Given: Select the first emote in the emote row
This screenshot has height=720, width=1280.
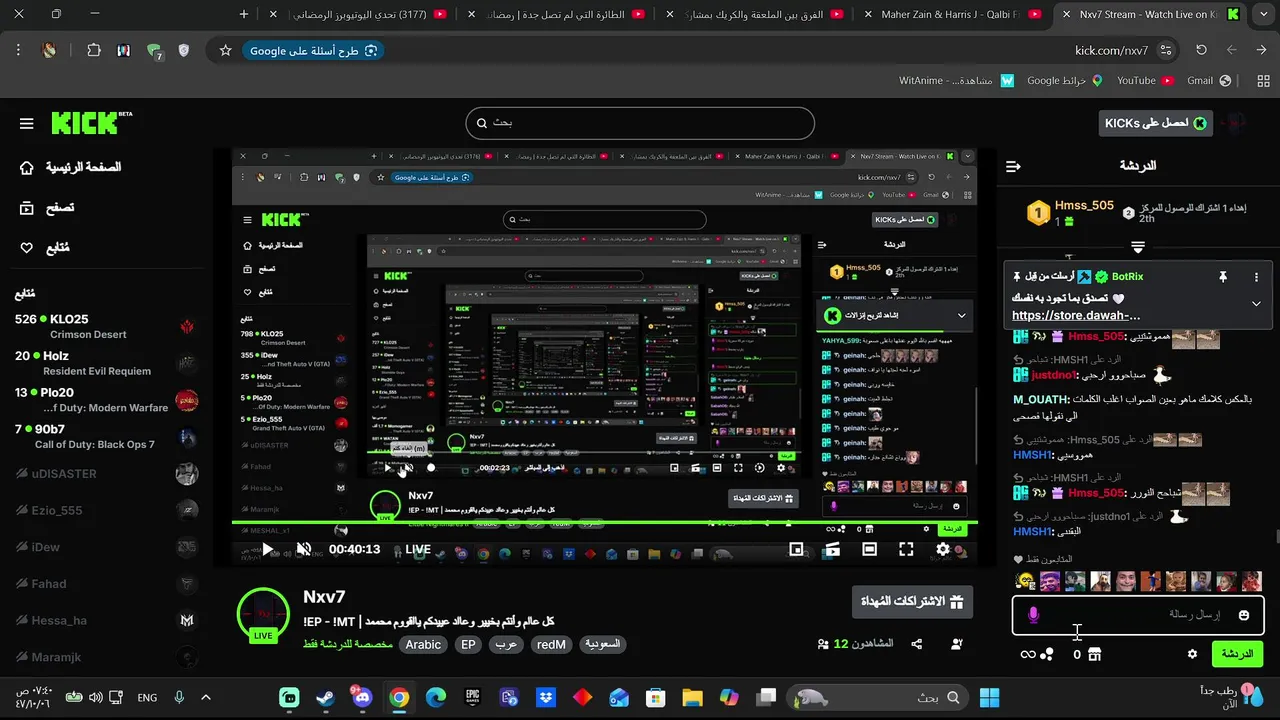Looking at the screenshot, I should tap(1025, 581).
